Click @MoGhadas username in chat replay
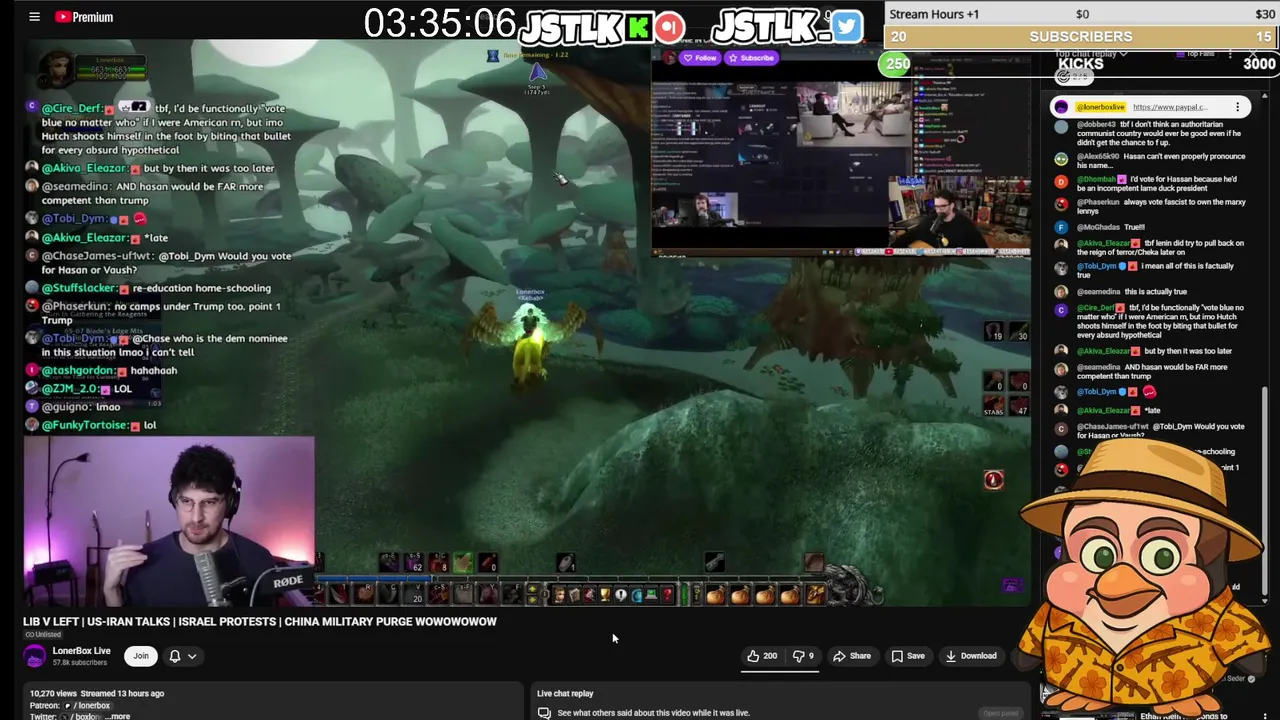 pyautogui.click(x=1098, y=227)
